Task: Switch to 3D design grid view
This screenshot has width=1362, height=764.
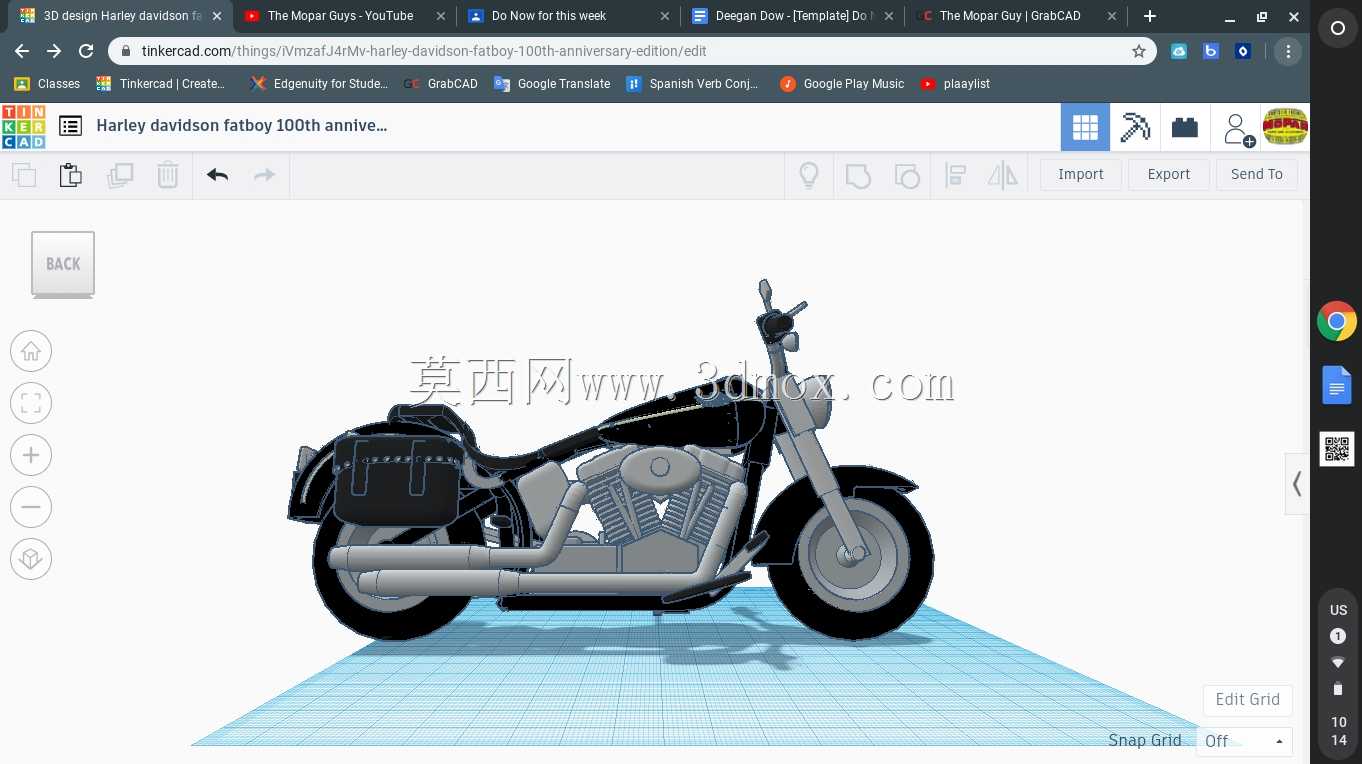Action: pos(1085,127)
